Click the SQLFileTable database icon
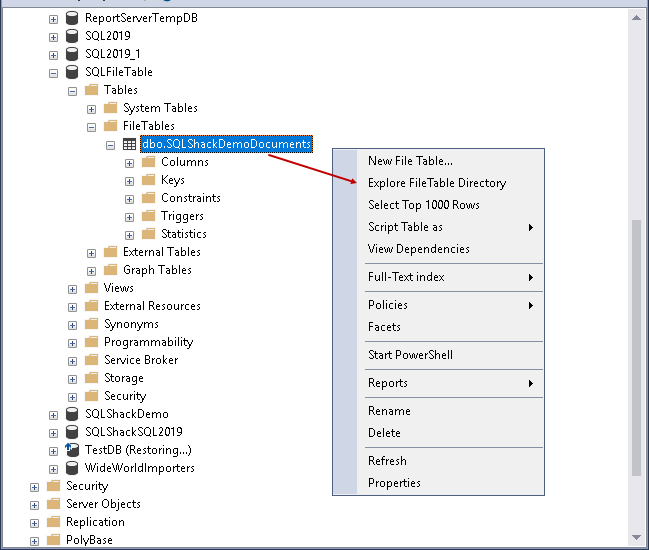 click(x=72, y=72)
